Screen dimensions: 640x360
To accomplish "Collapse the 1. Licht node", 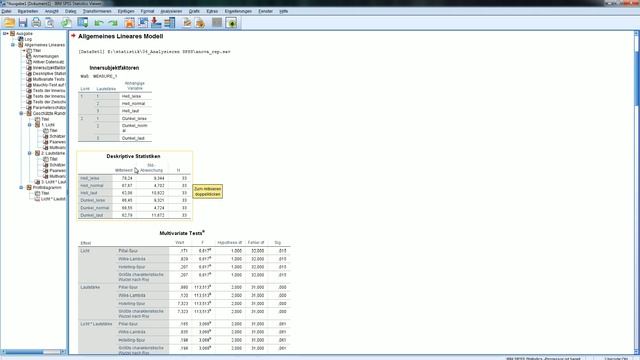I will click(x=30, y=124).
